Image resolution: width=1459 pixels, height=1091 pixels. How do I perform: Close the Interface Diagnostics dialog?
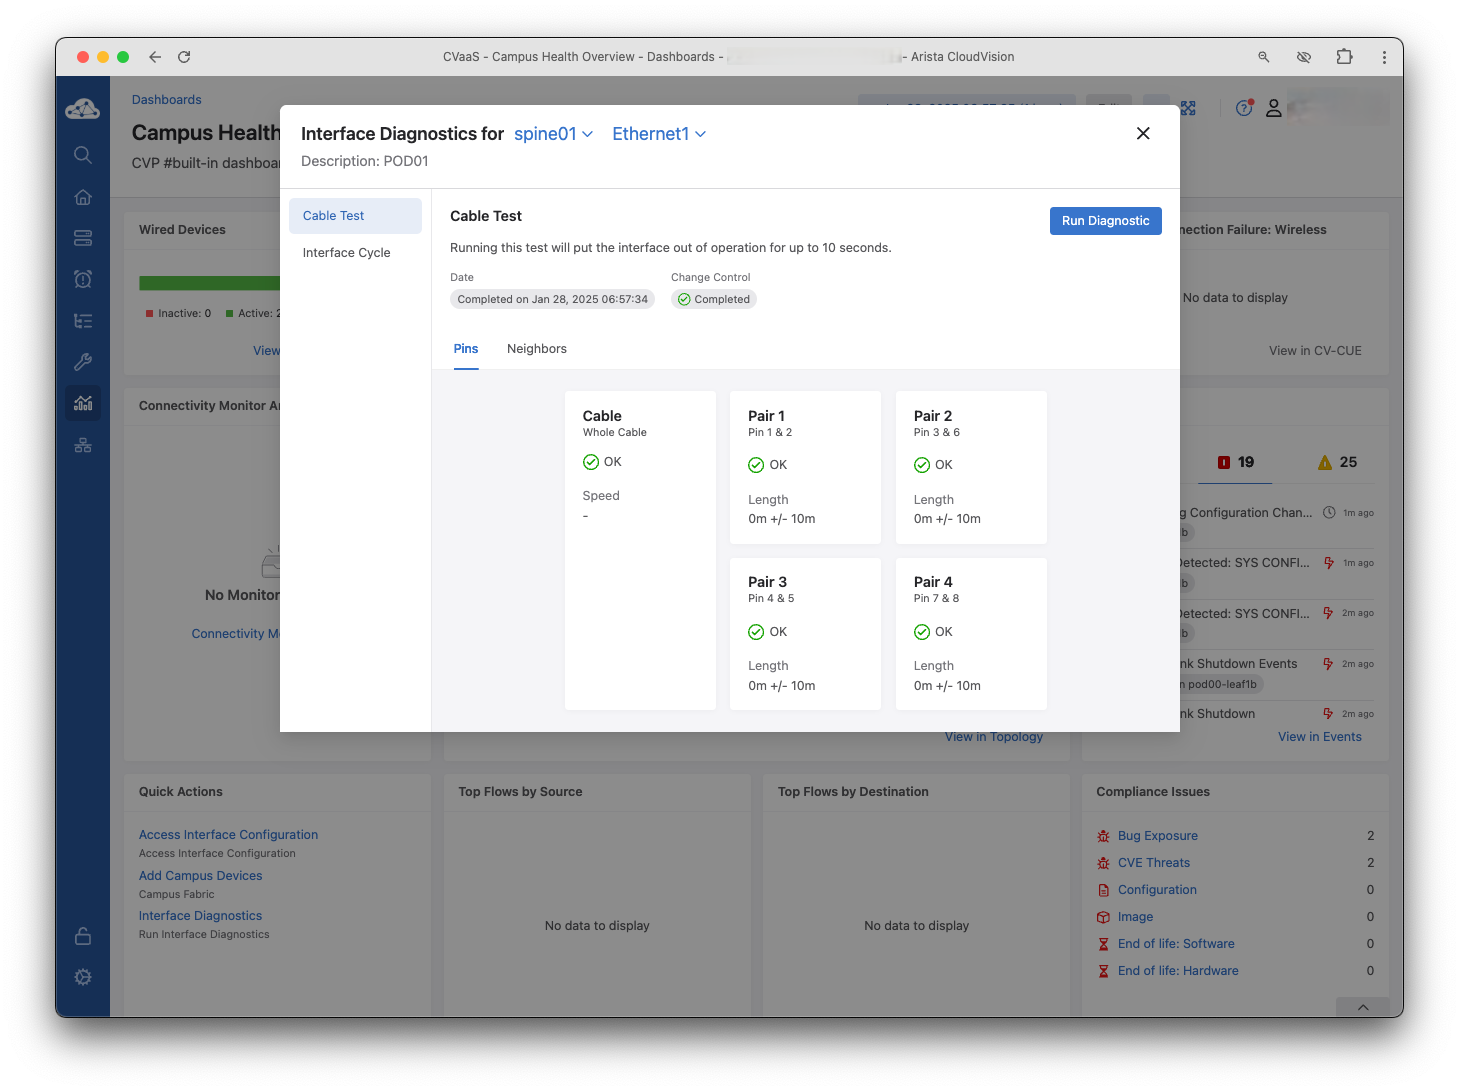point(1143,134)
